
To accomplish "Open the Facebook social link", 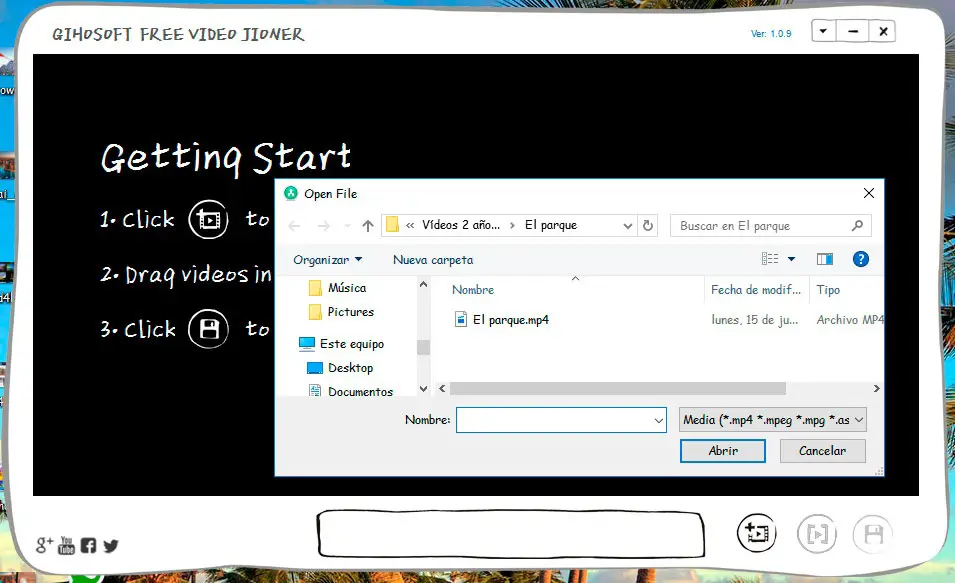I will coord(88,545).
